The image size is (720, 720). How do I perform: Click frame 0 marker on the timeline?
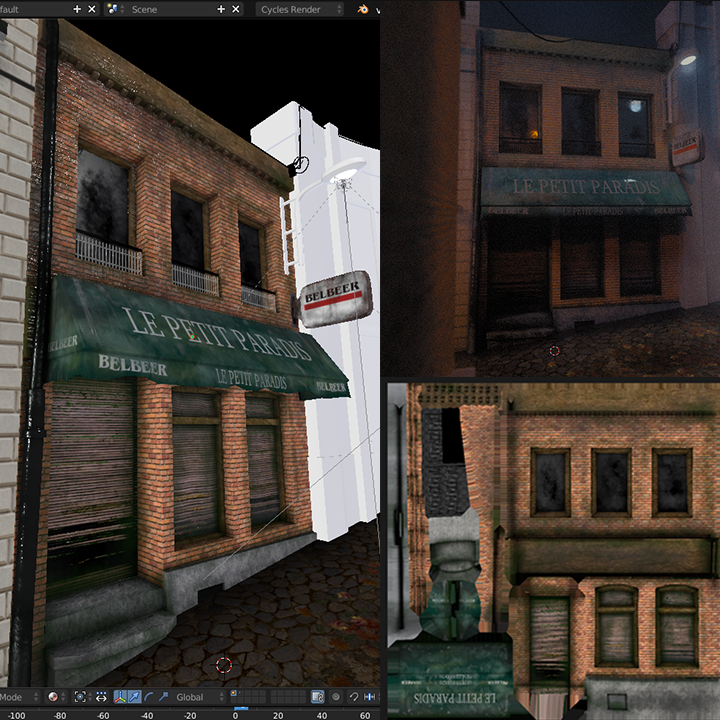(x=236, y=715)
